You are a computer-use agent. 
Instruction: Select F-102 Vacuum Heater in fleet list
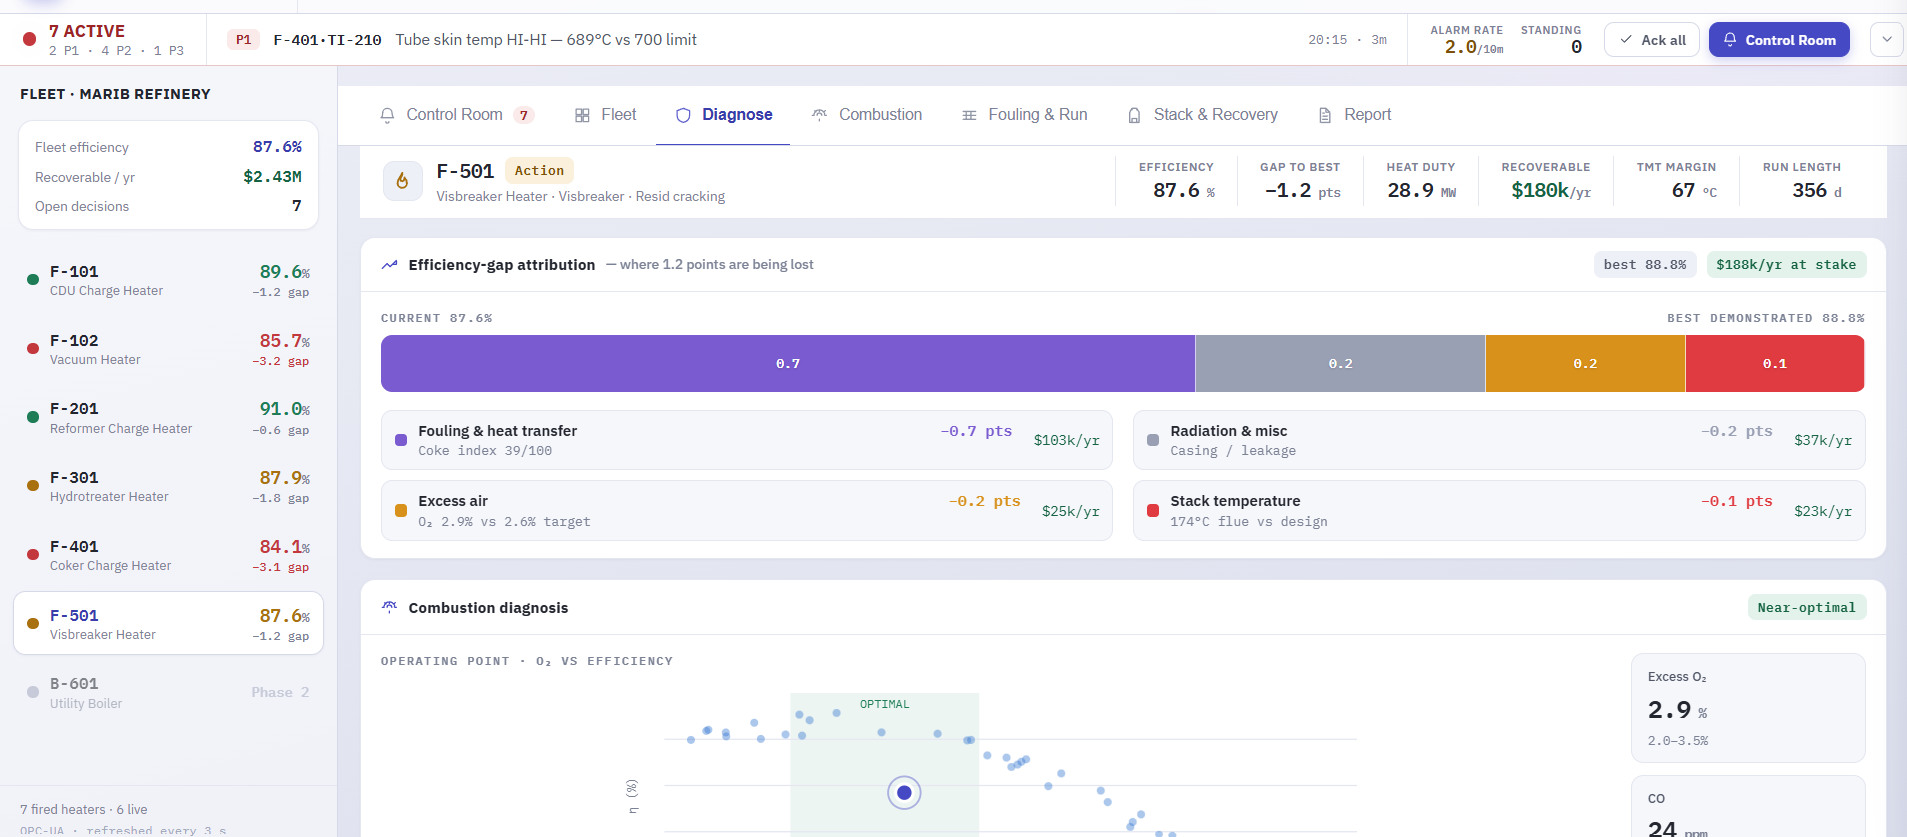tap(168, 349)
